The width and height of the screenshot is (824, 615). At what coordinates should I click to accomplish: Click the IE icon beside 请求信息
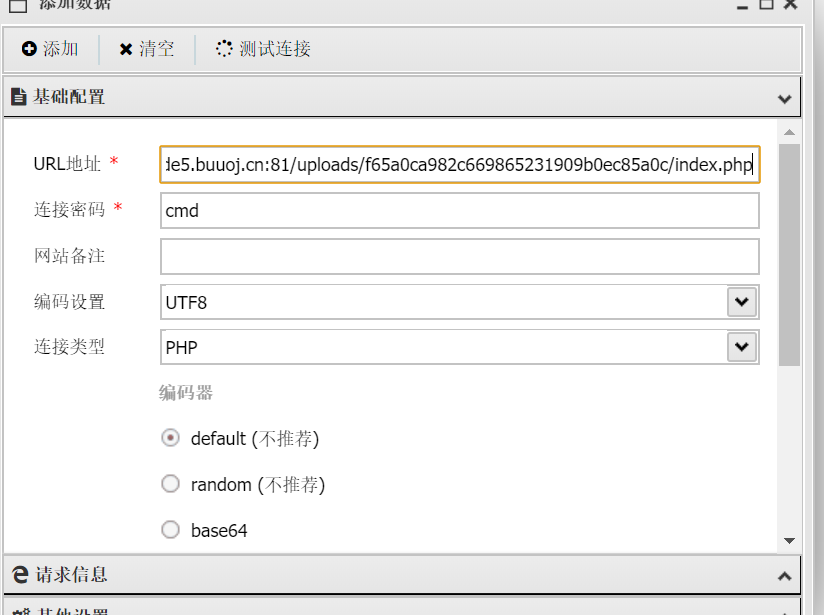point(20,574)
